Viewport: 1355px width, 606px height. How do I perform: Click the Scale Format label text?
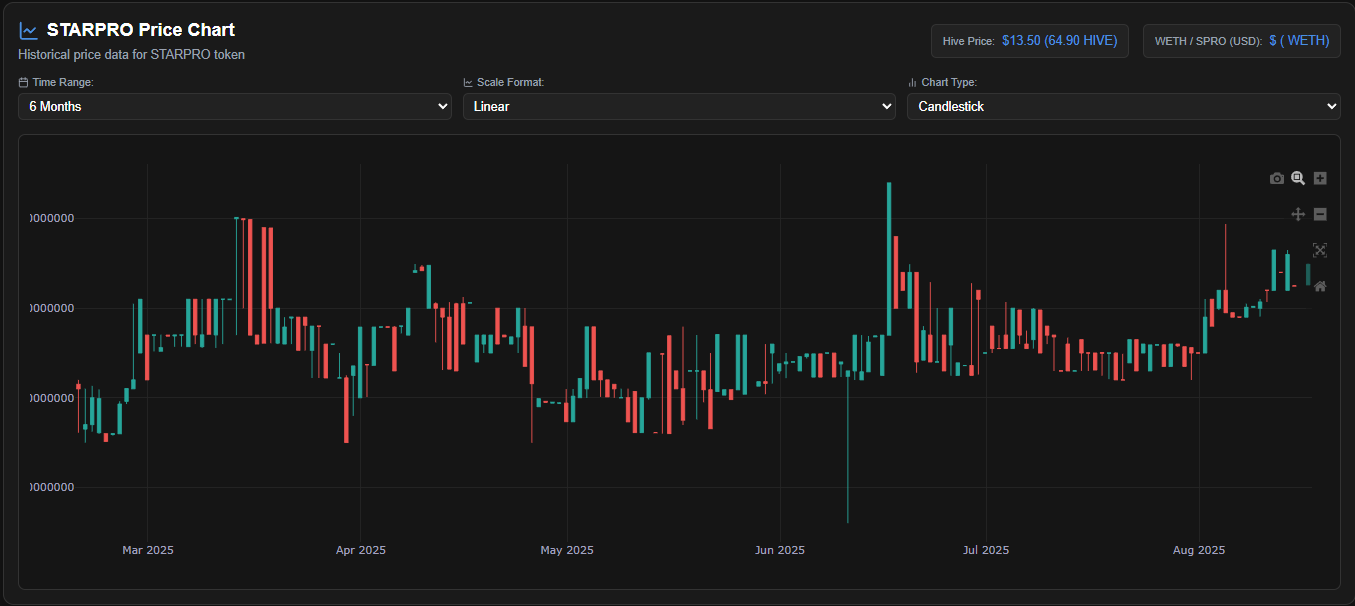click(x=511, y=82)
